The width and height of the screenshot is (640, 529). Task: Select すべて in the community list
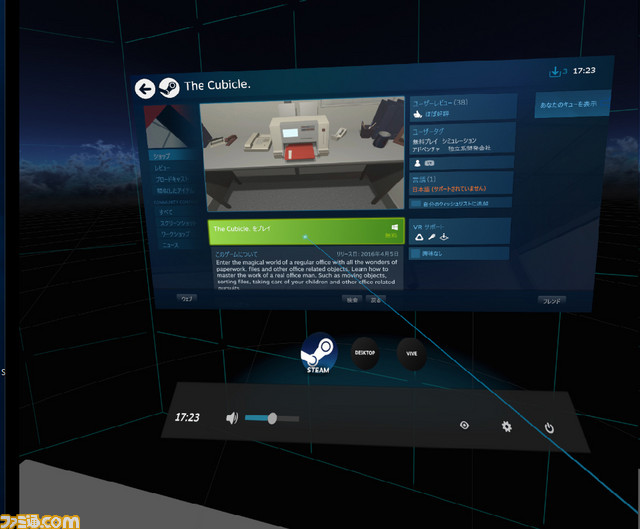tap(166, 212)
